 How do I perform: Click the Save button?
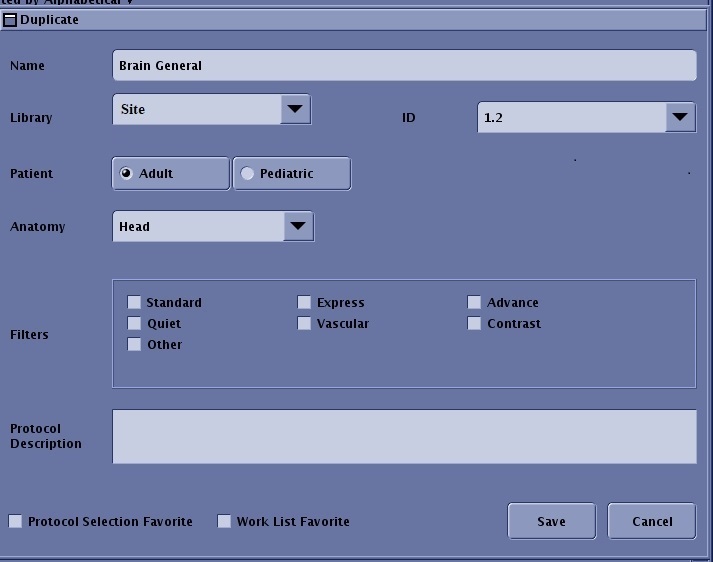point(551,521)
